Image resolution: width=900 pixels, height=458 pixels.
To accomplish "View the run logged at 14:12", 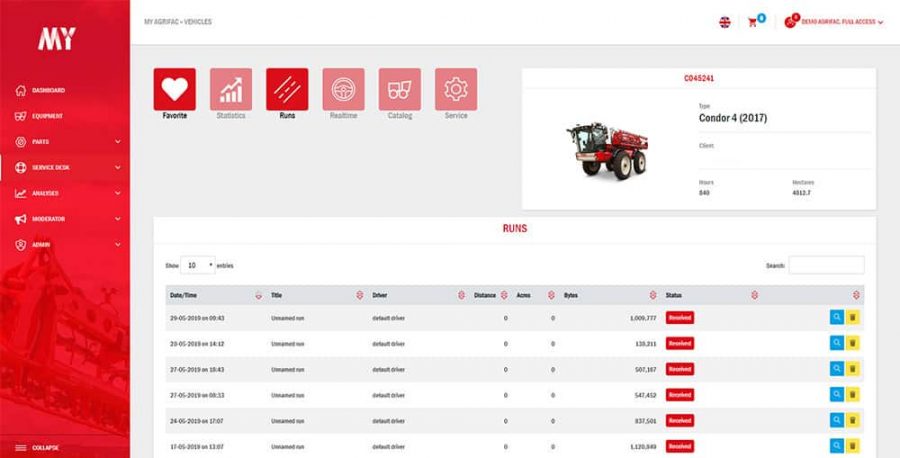I will (837, 343).
